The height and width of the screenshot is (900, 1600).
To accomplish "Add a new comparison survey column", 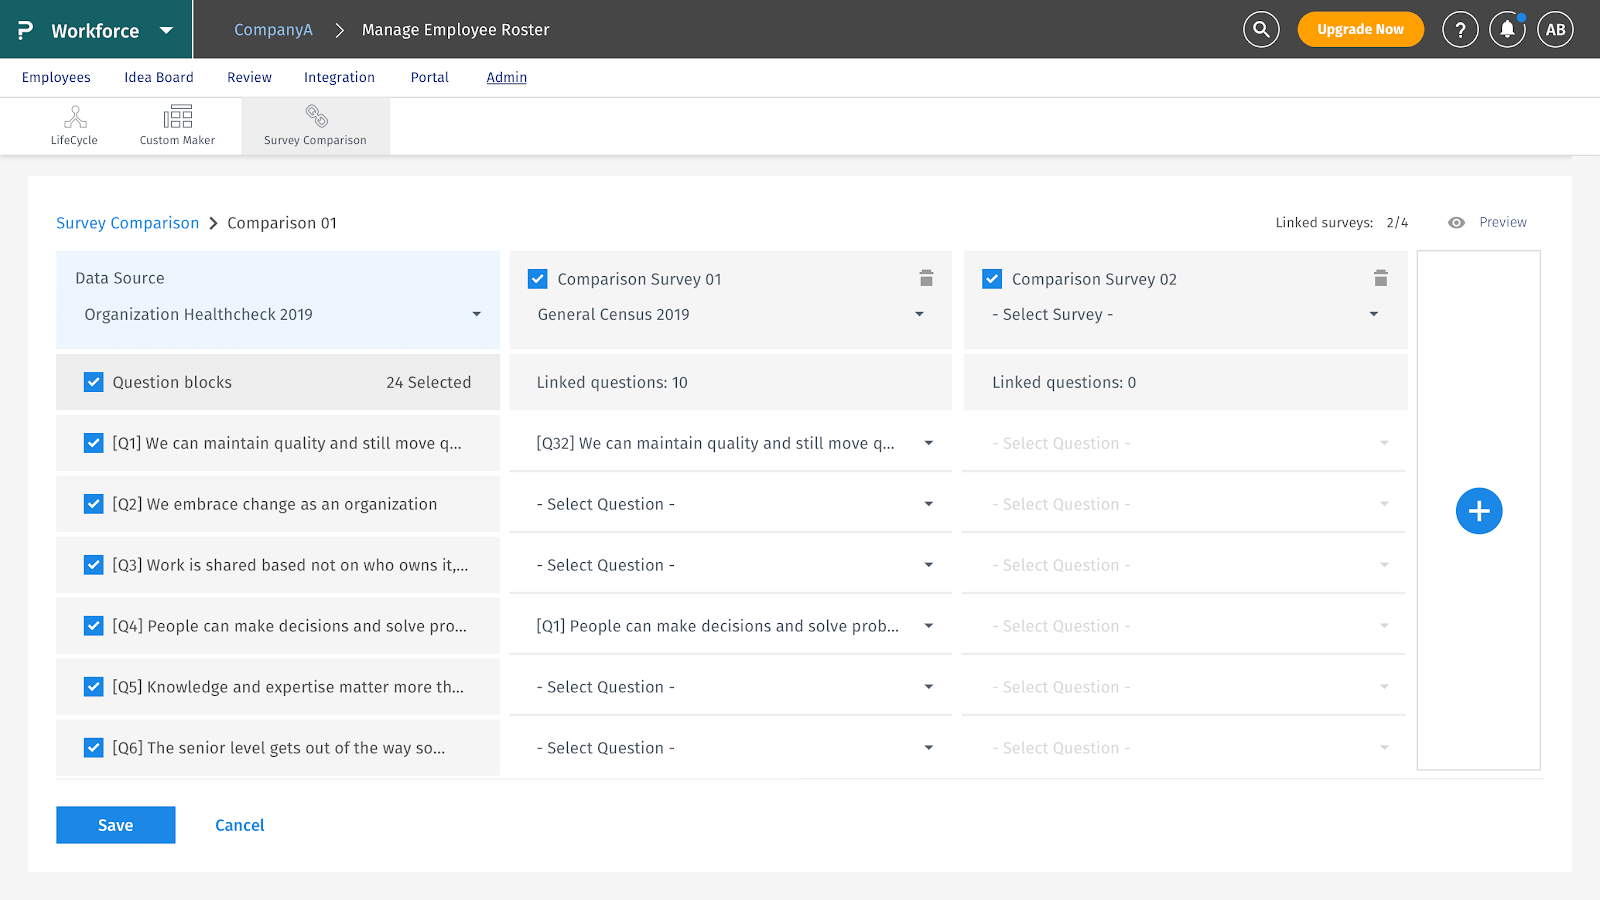I will [x=1478, y=511].
